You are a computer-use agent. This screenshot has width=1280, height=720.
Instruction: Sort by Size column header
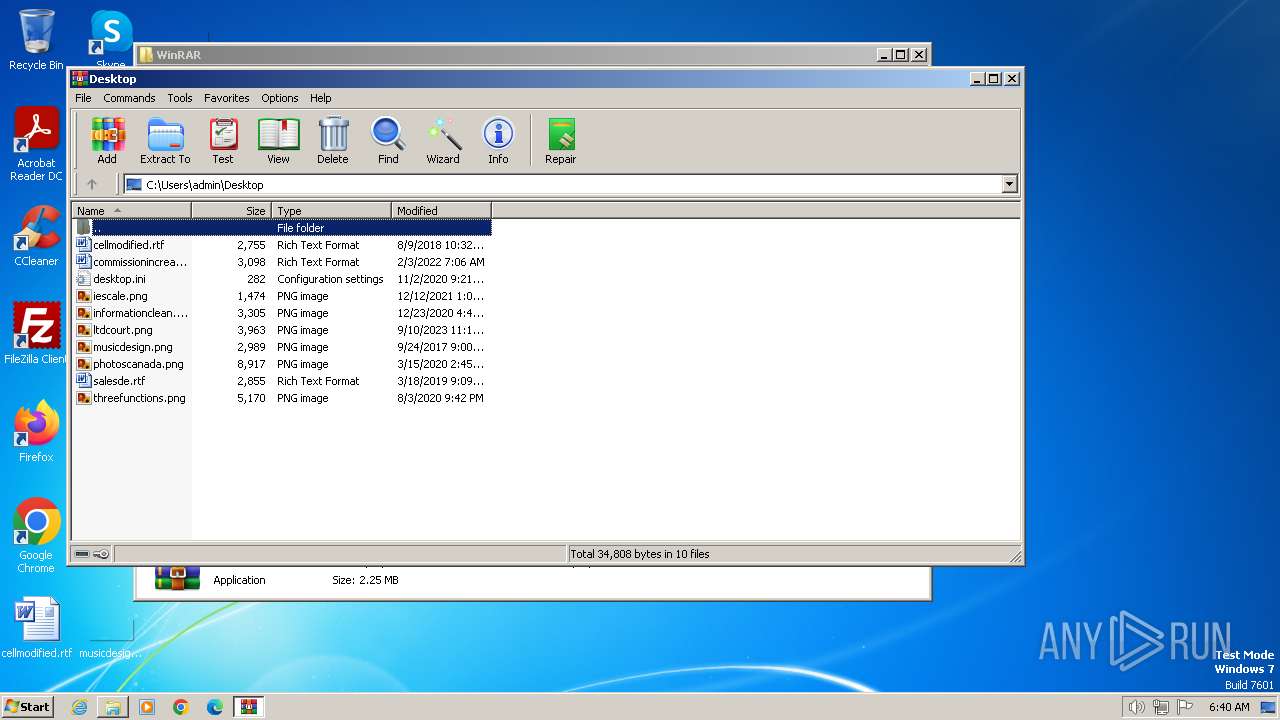[231, 210]
